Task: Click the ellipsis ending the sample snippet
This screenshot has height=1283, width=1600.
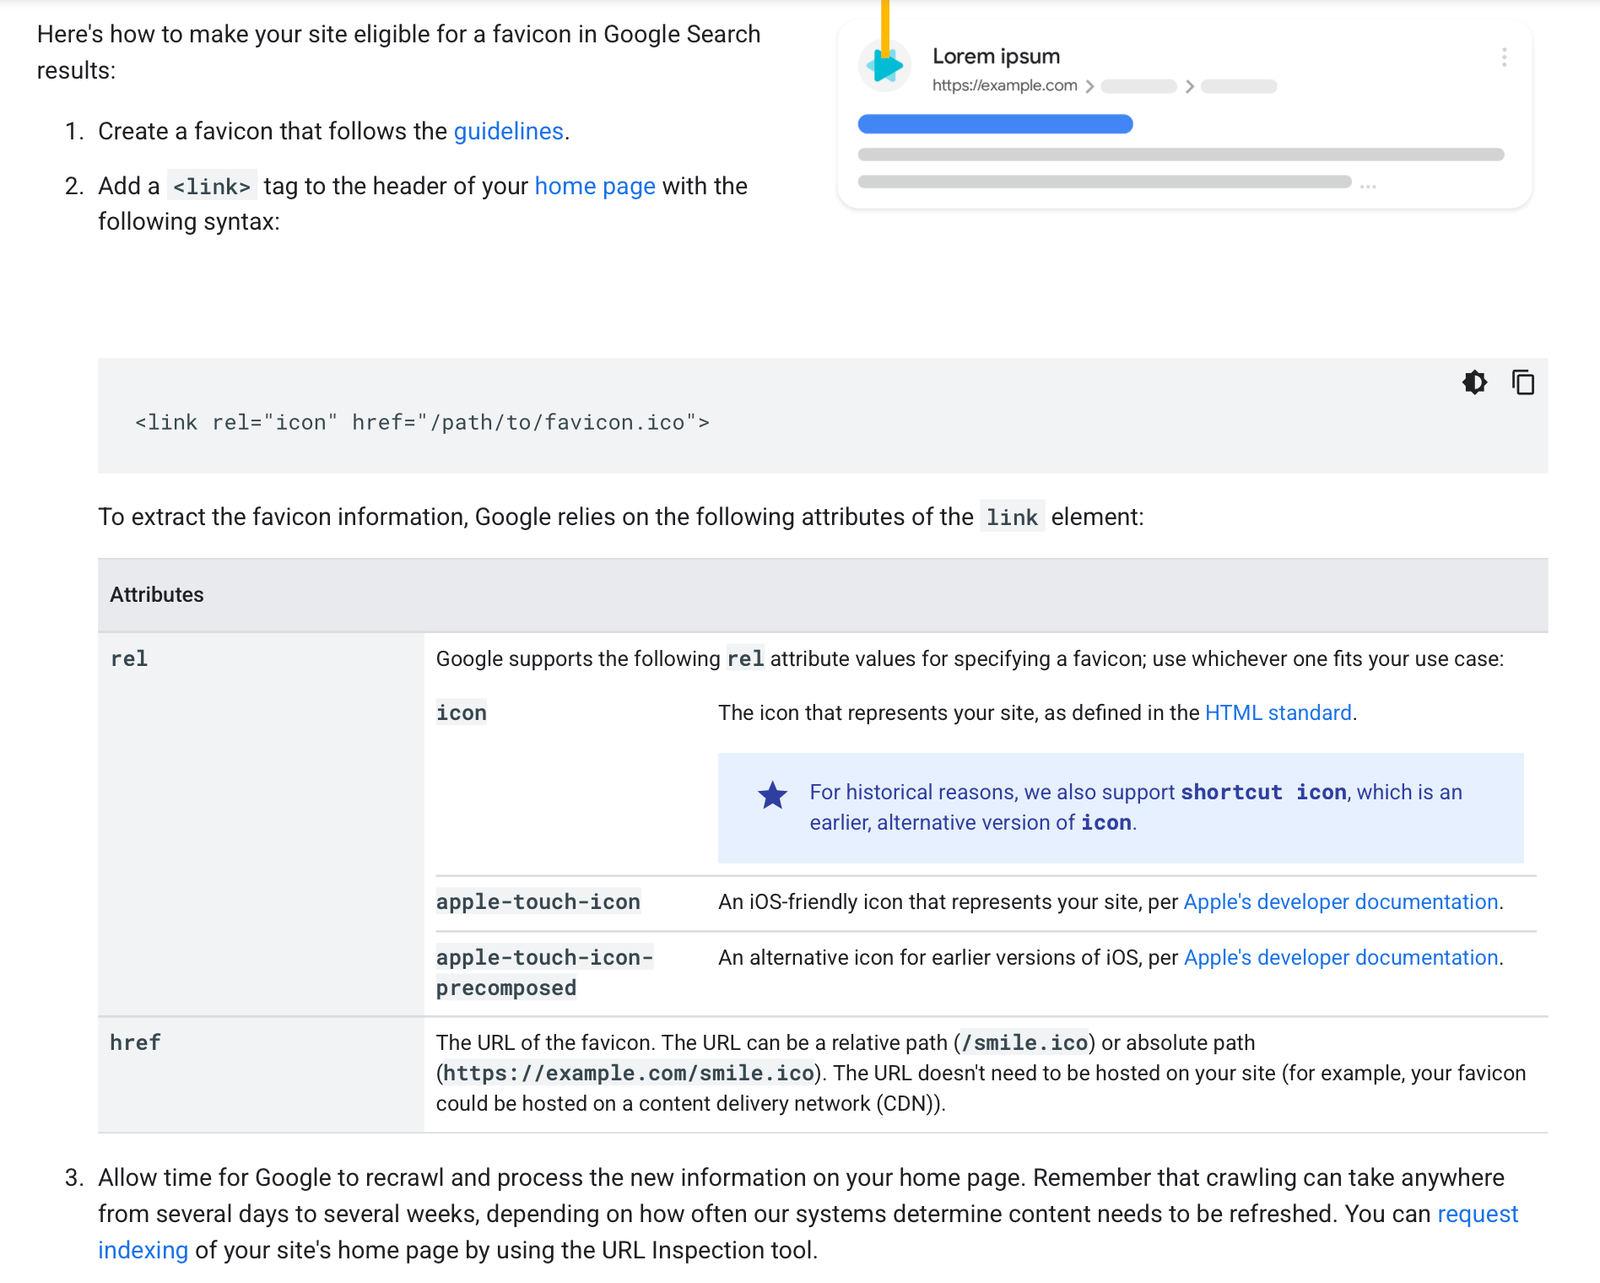Action: 1368,186
